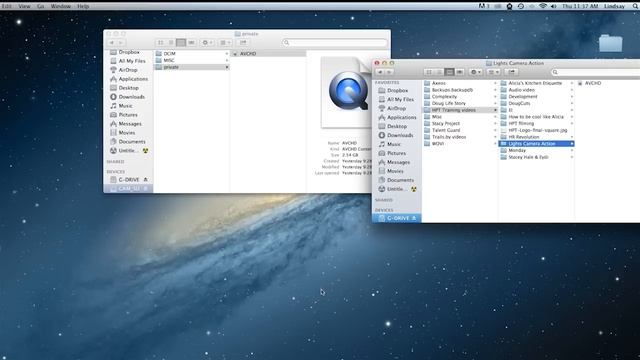The image size is (640, 360).
Task: Go forward in Lights Camera Action window
Action: click(389, 72)
